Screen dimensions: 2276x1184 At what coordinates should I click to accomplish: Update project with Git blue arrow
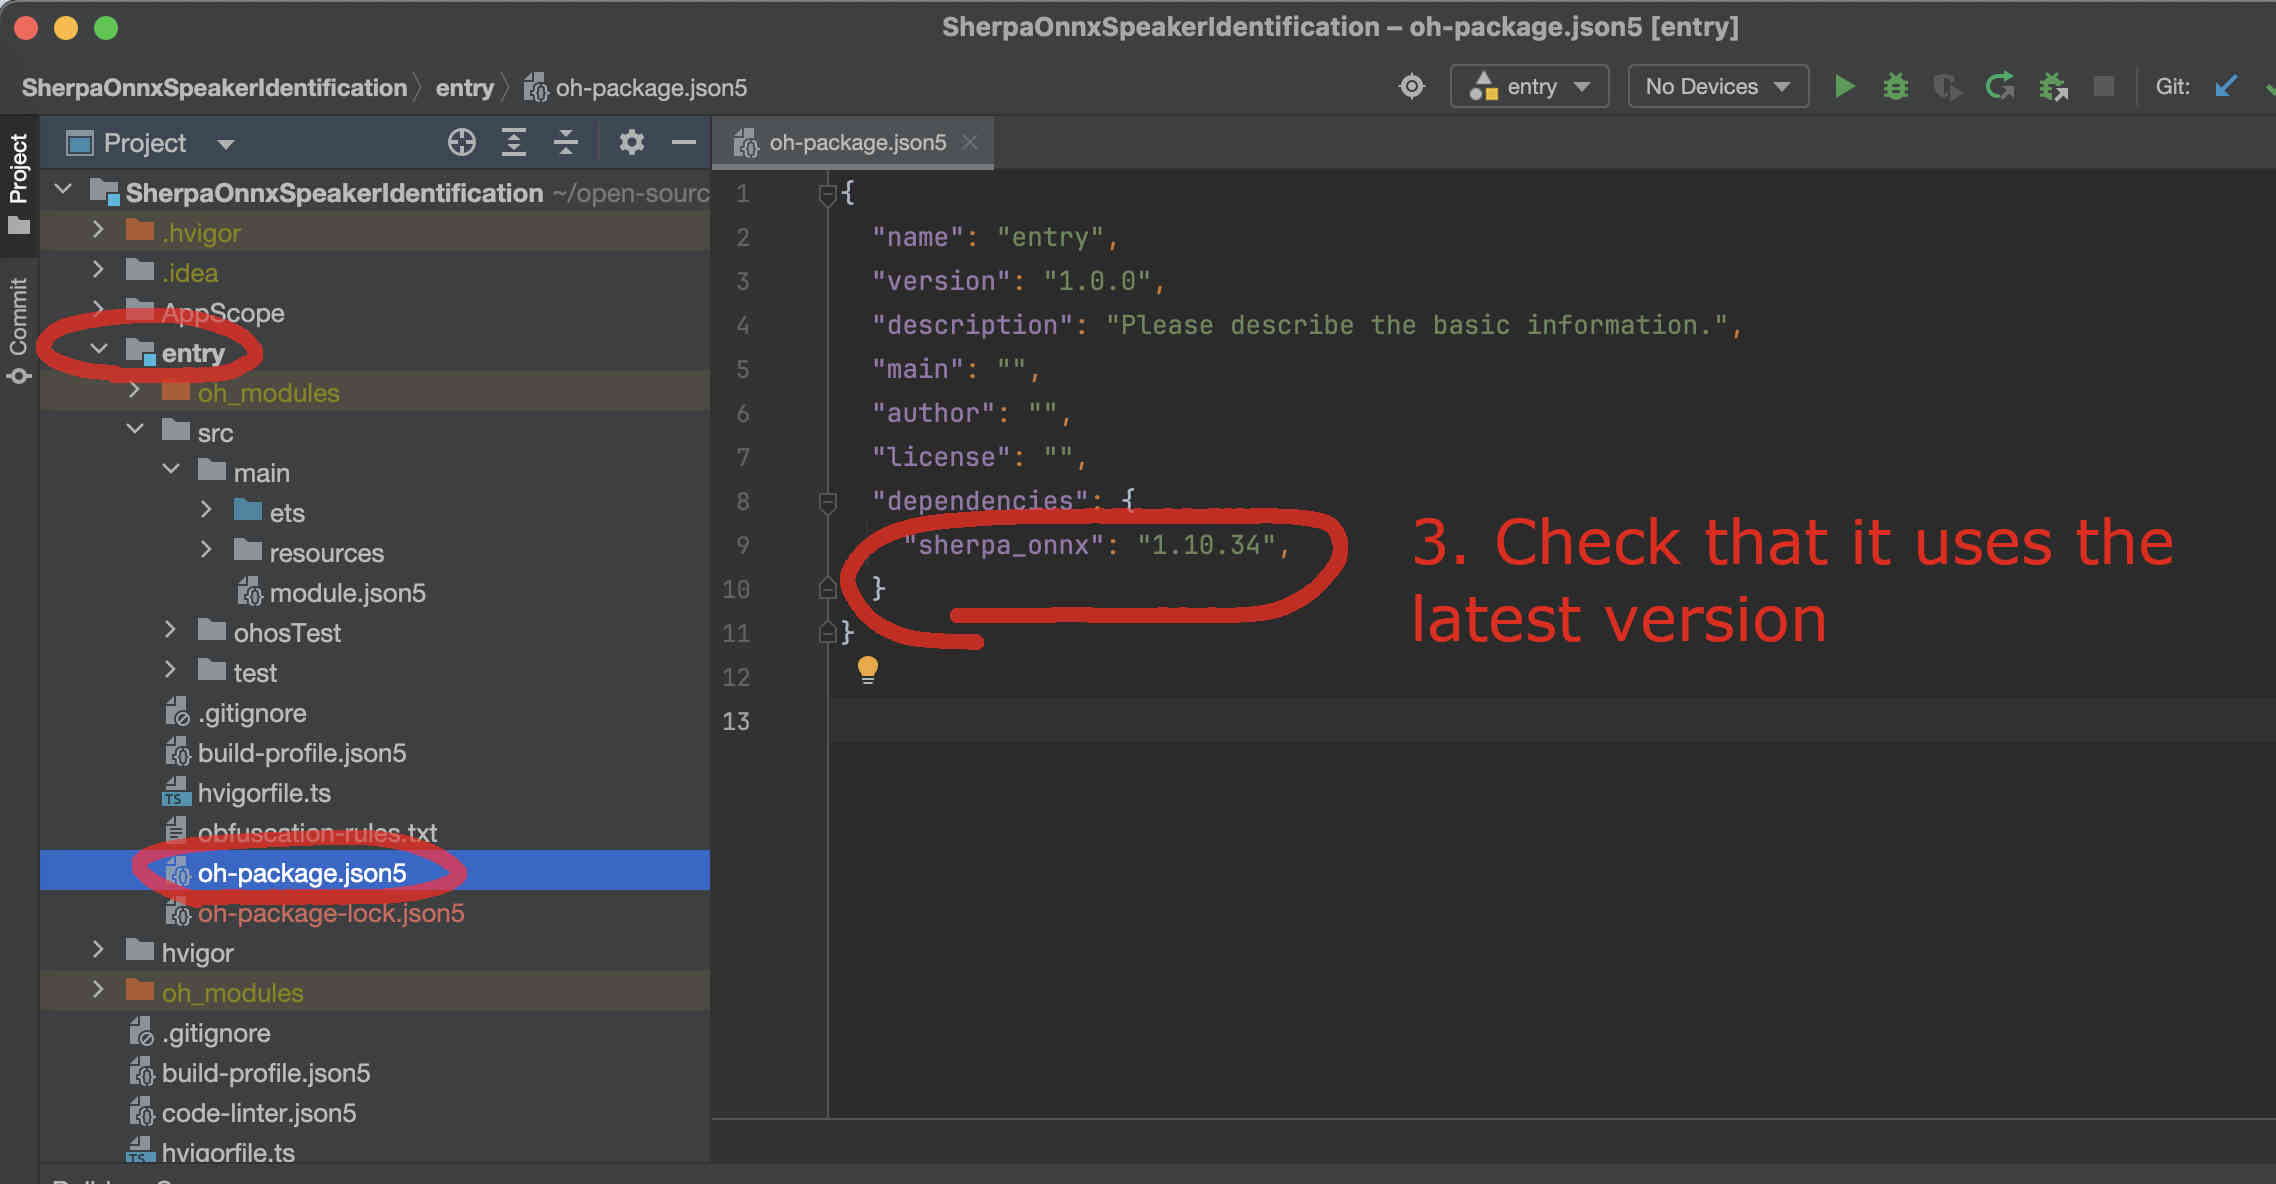[x=2225, y=87]
